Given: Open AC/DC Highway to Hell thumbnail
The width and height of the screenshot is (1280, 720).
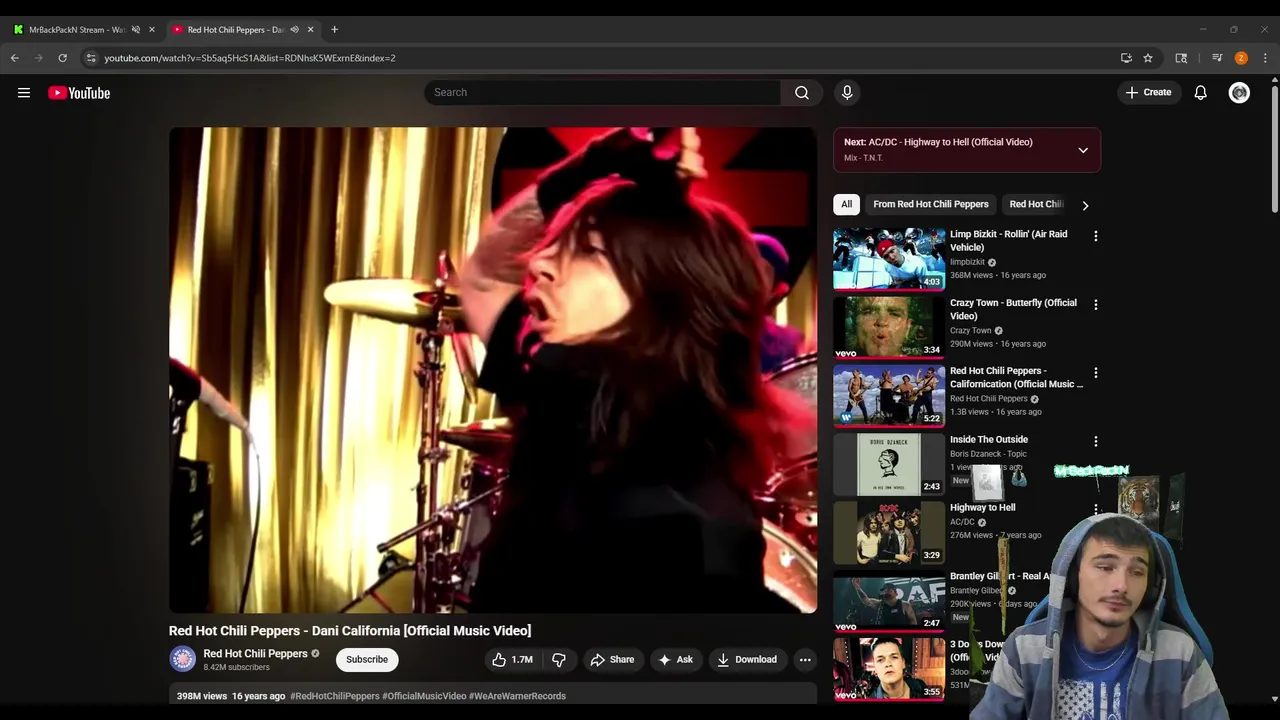Looking at the screenshot, I should tap(889, 532).
